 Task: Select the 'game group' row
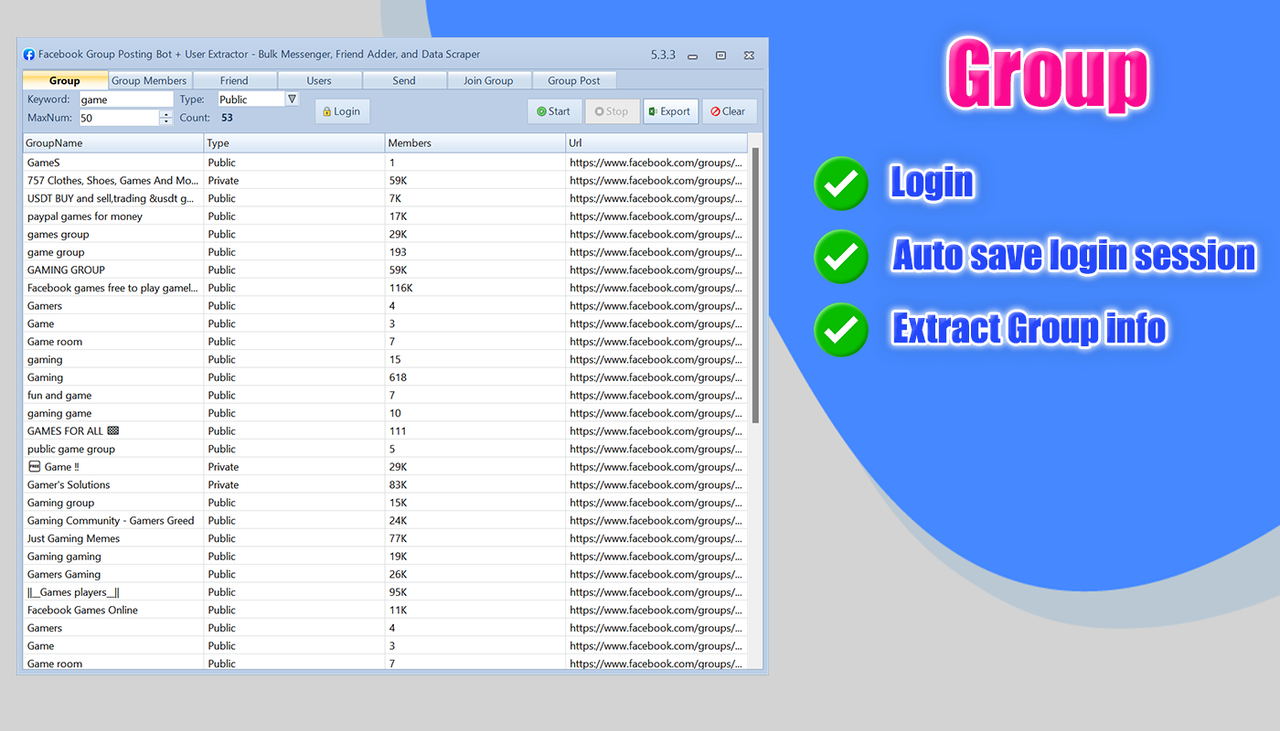click(385, 252)
